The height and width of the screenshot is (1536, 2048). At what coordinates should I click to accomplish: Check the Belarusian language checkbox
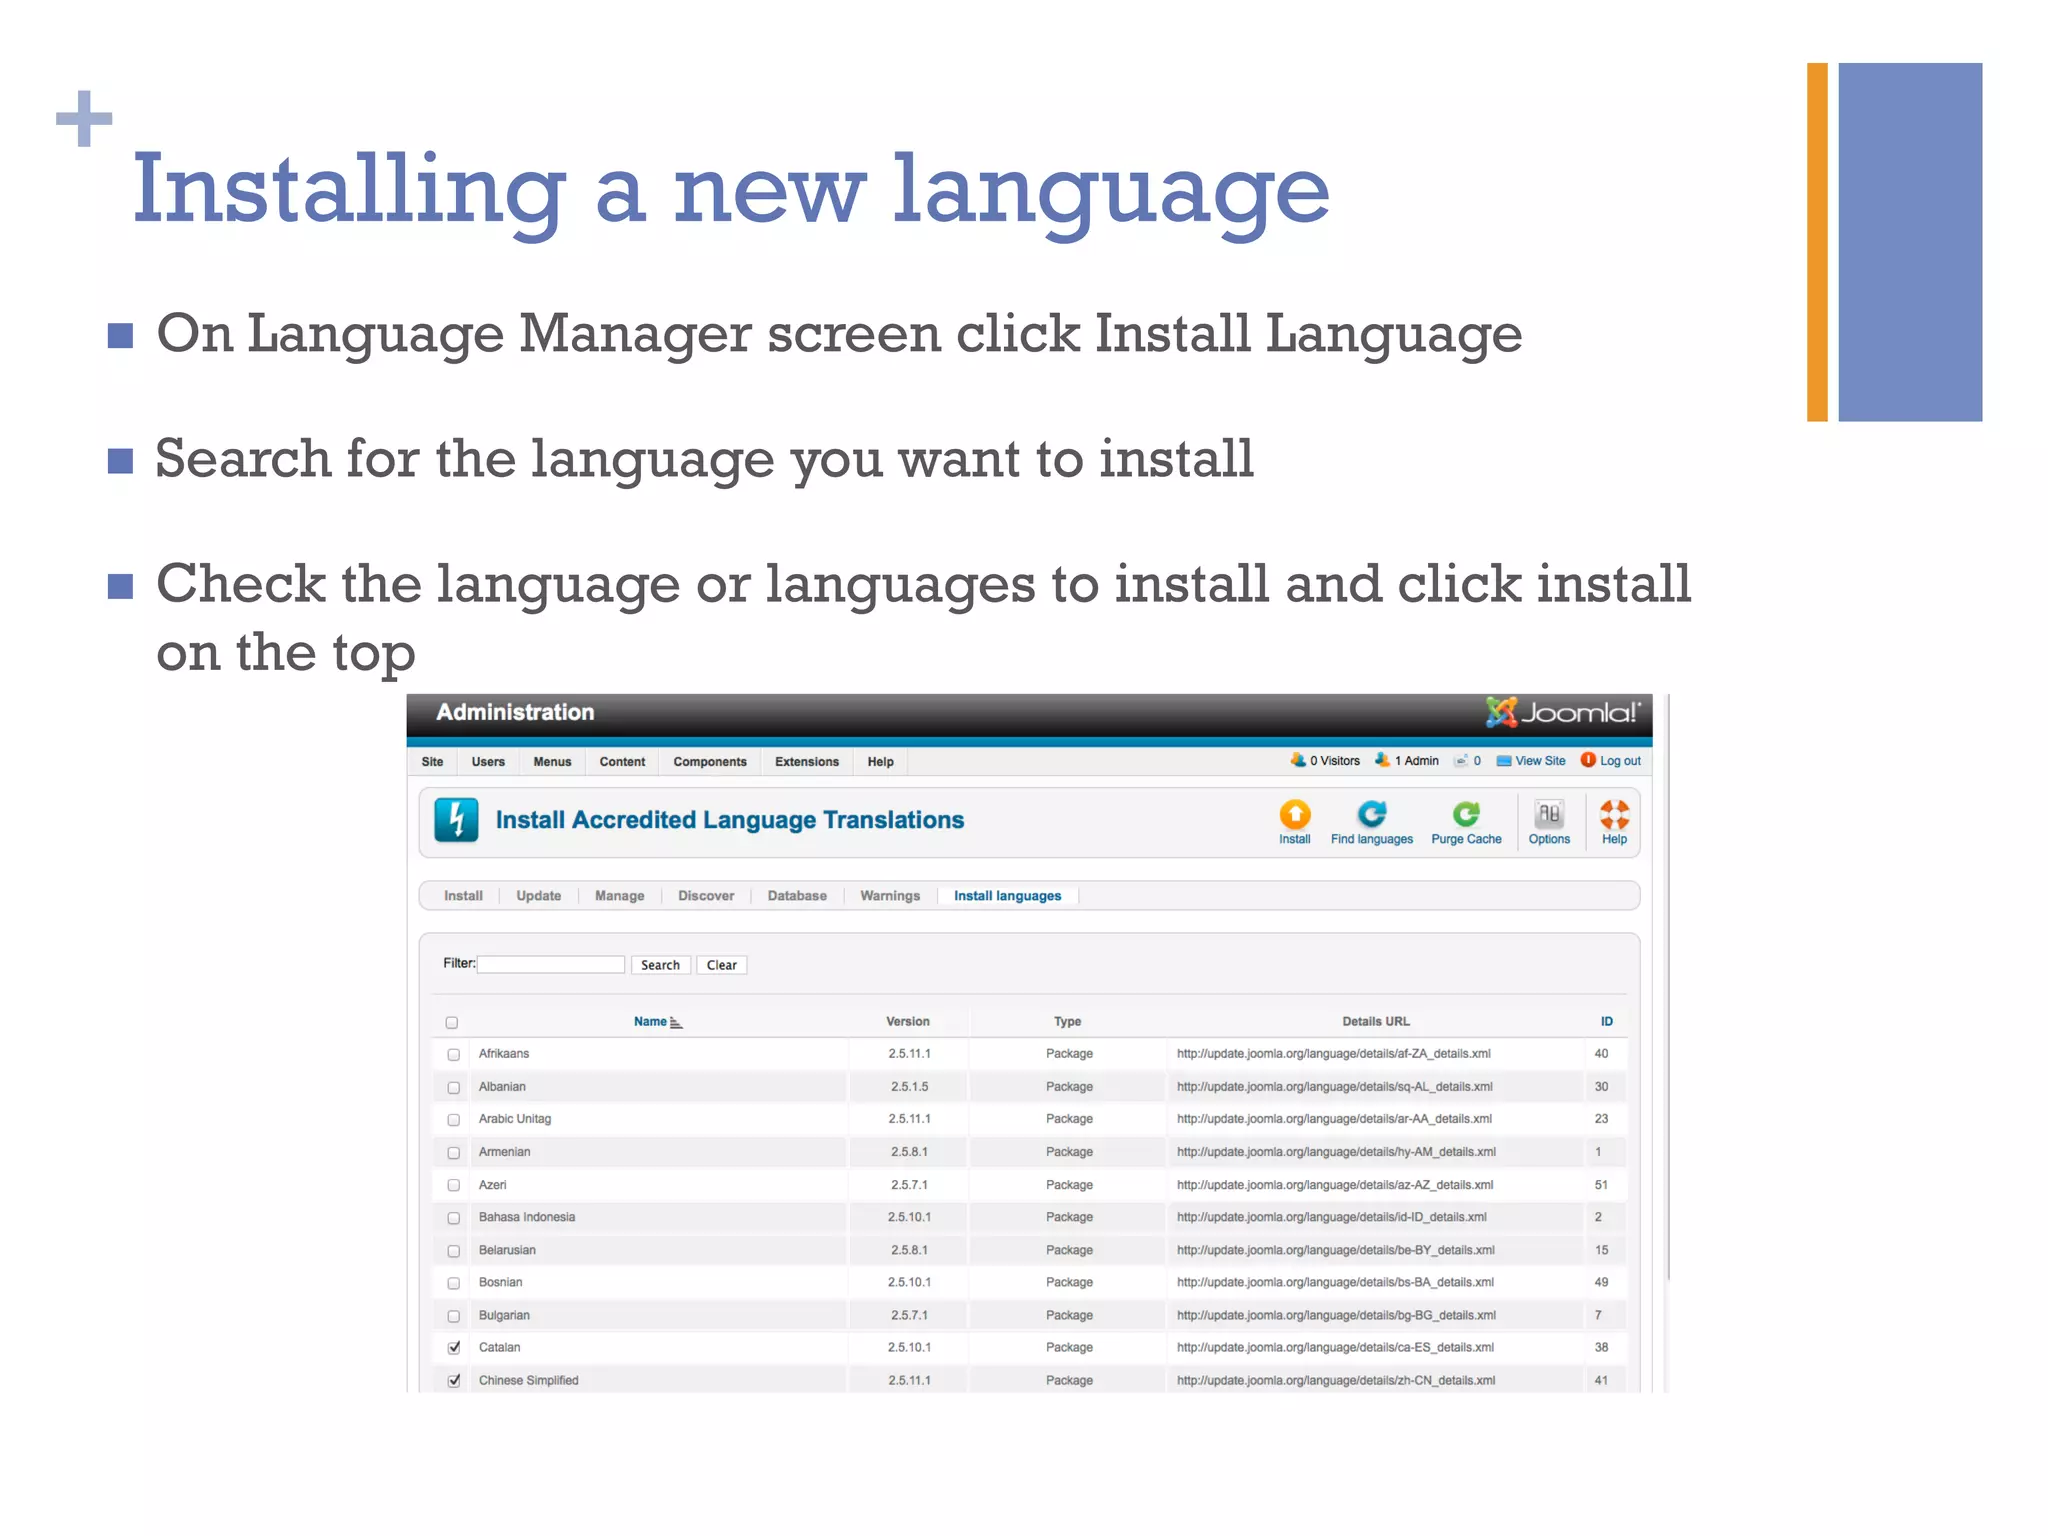pyautogui.click(x=454, y=1251)
